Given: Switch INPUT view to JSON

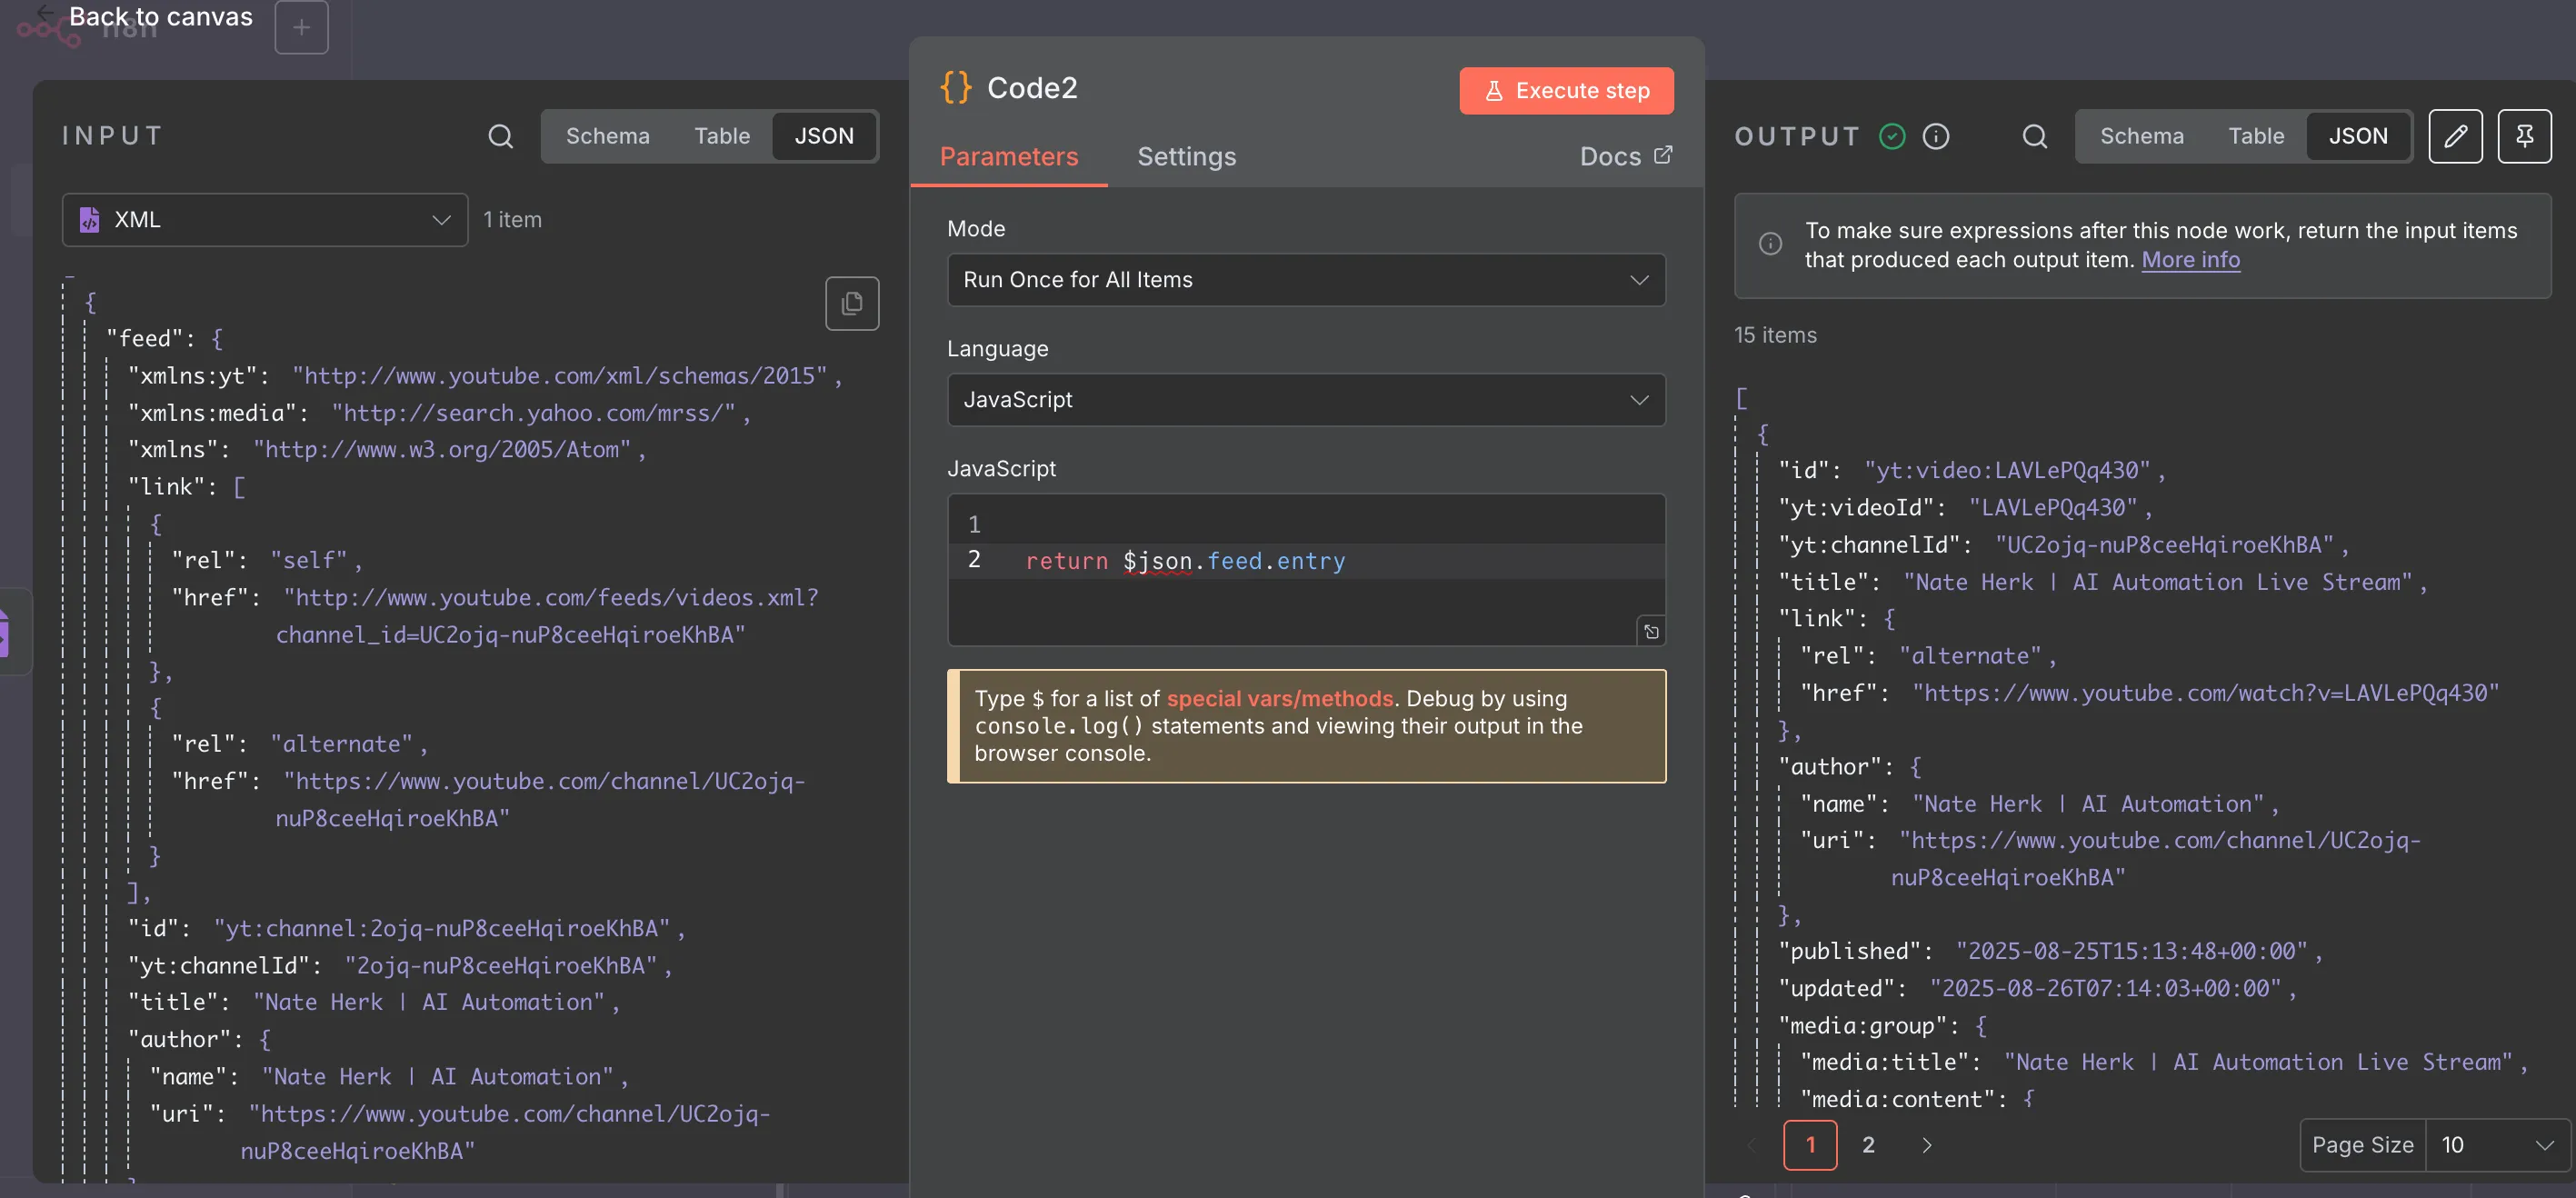Looking at the screenshot, I should [824, 136].
